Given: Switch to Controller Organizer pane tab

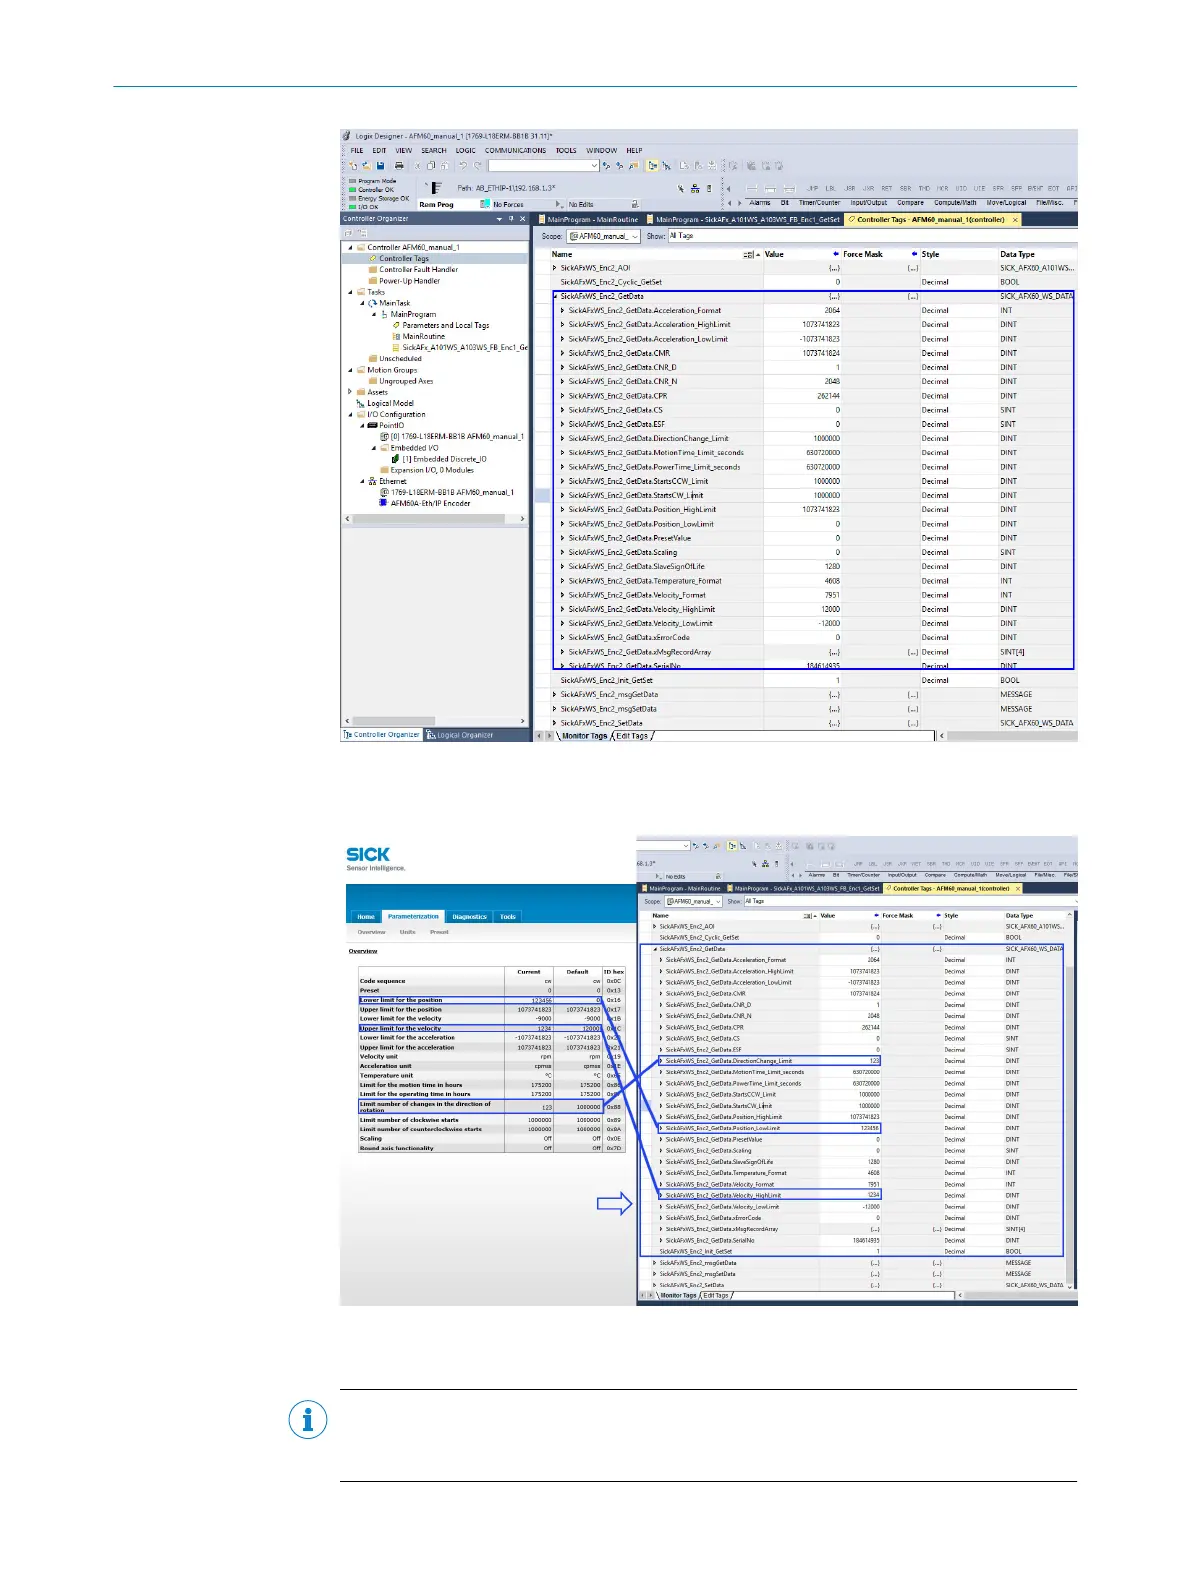Looking at the screenshot, I should tap(382, 735).
